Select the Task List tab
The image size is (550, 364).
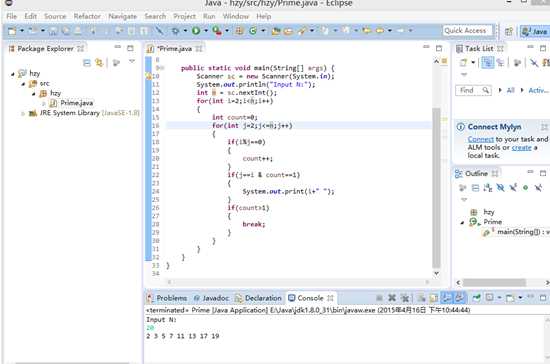click(x=479, y=48)
